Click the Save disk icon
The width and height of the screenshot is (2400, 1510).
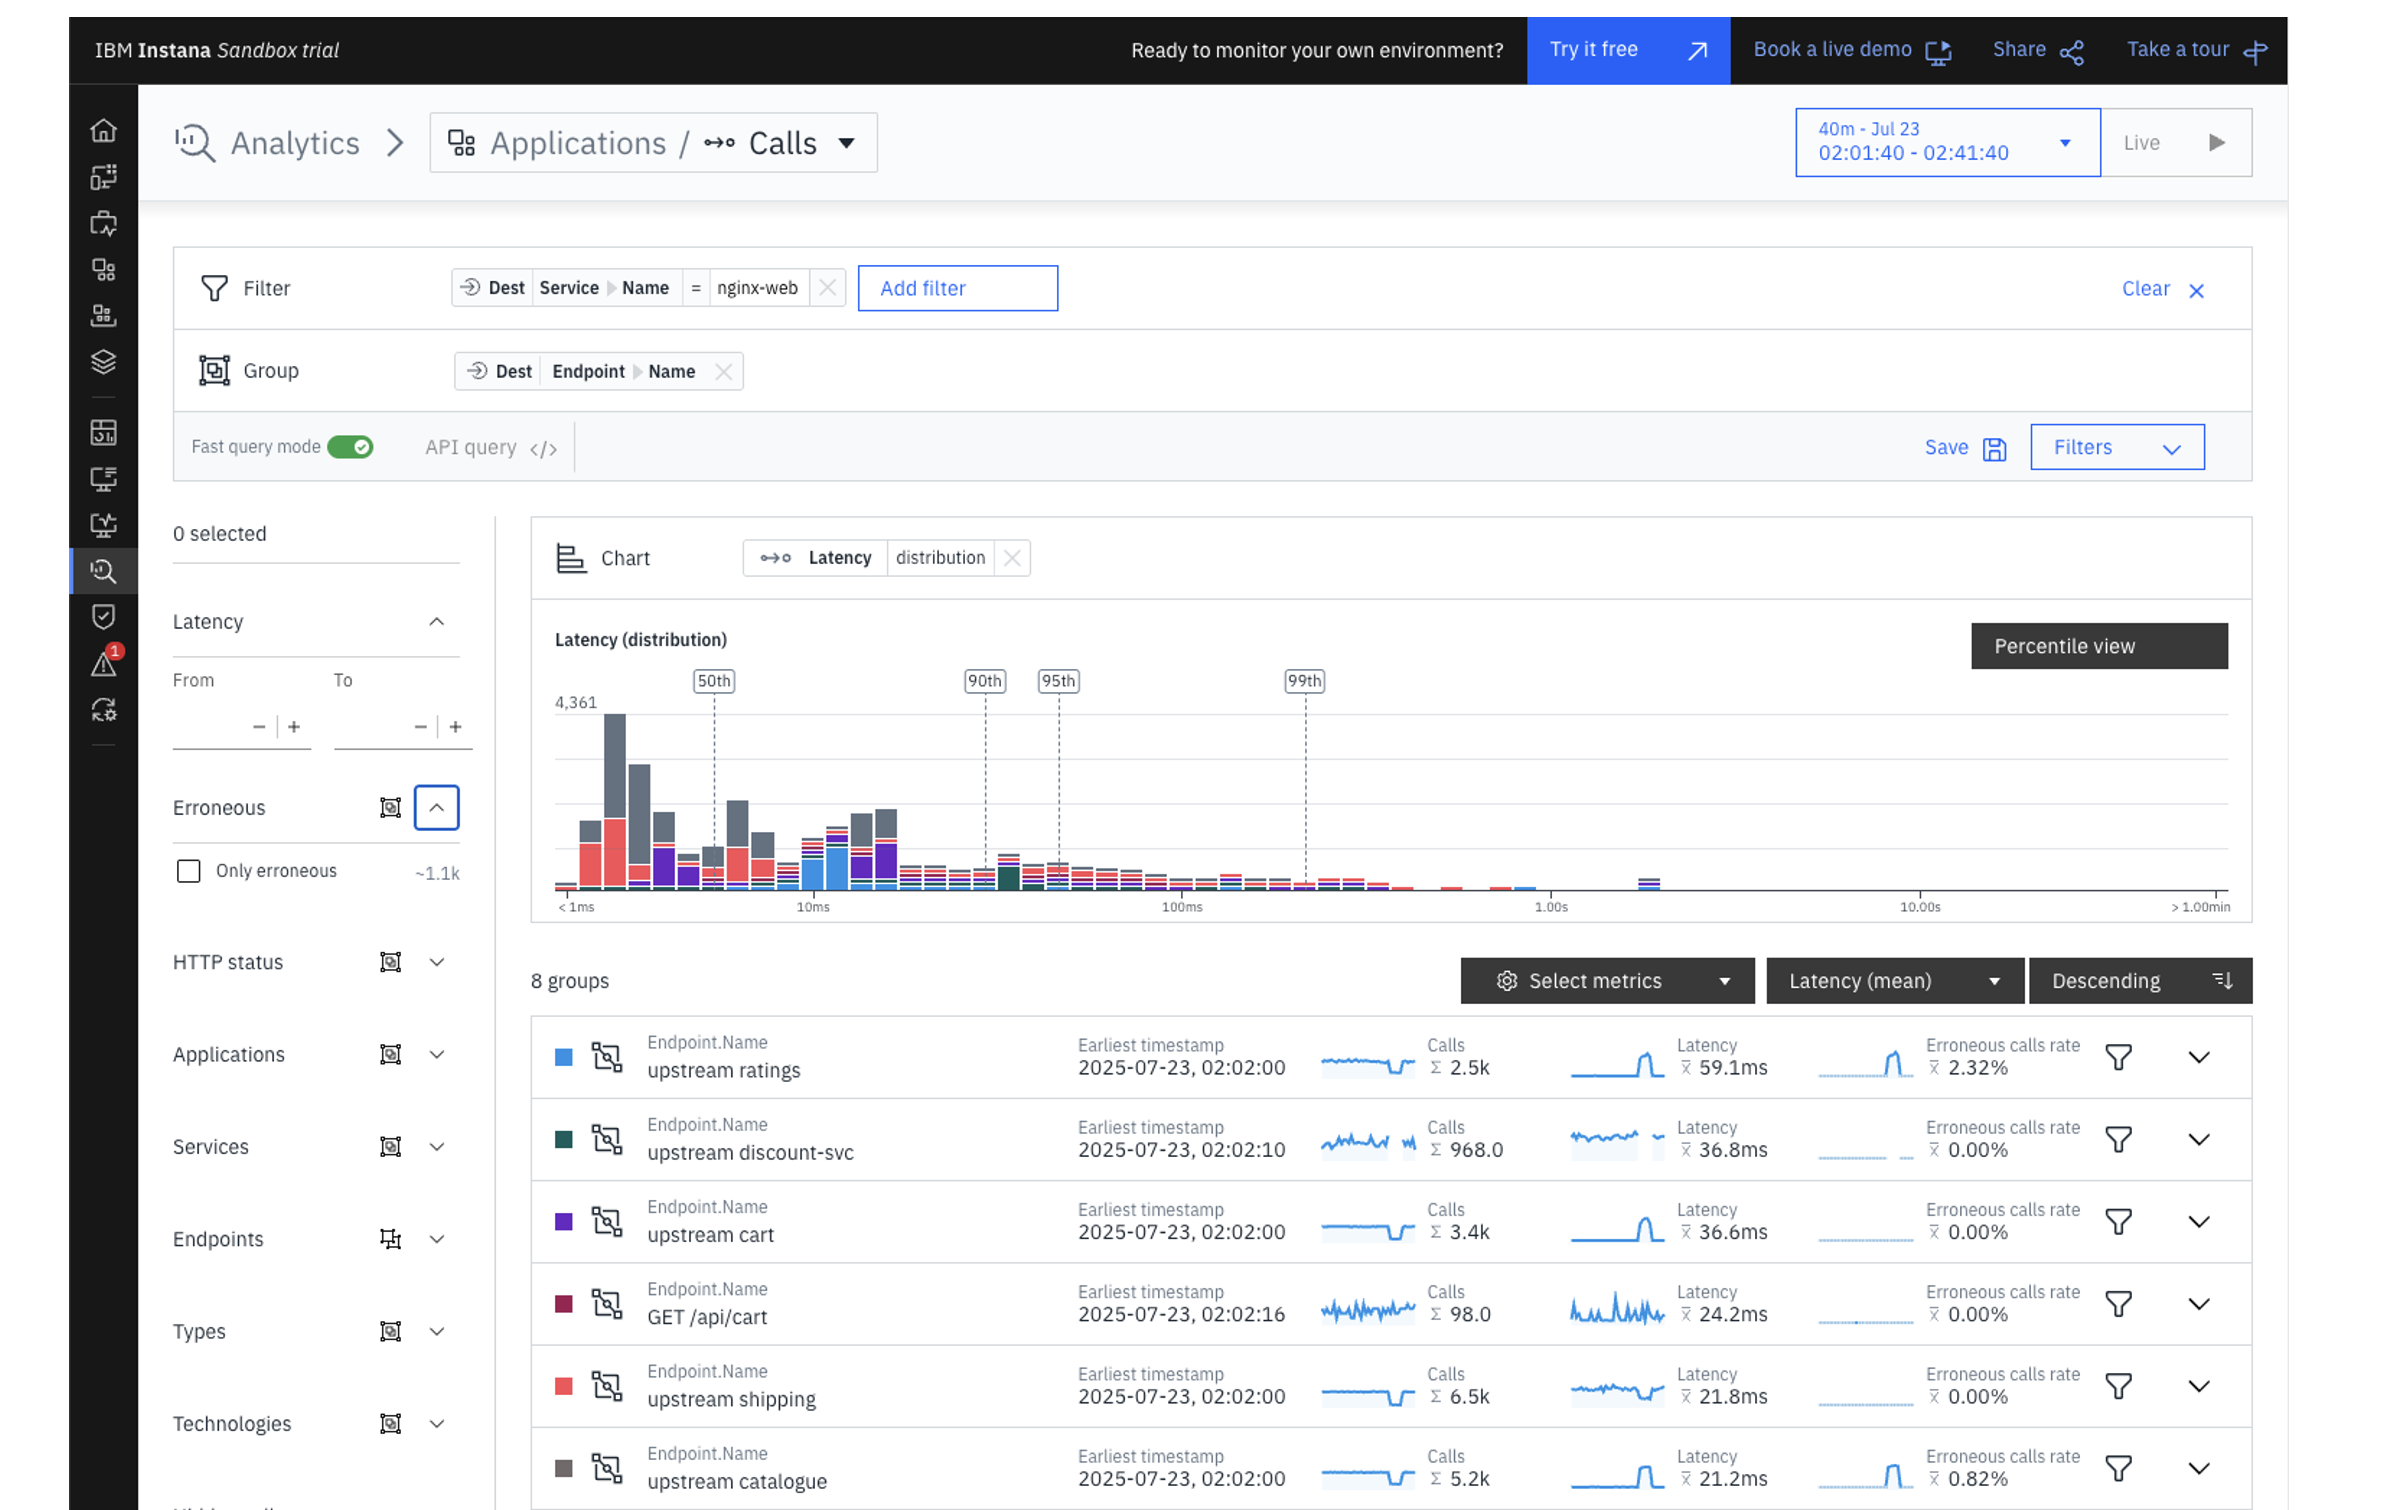[x=1994, y=449]
